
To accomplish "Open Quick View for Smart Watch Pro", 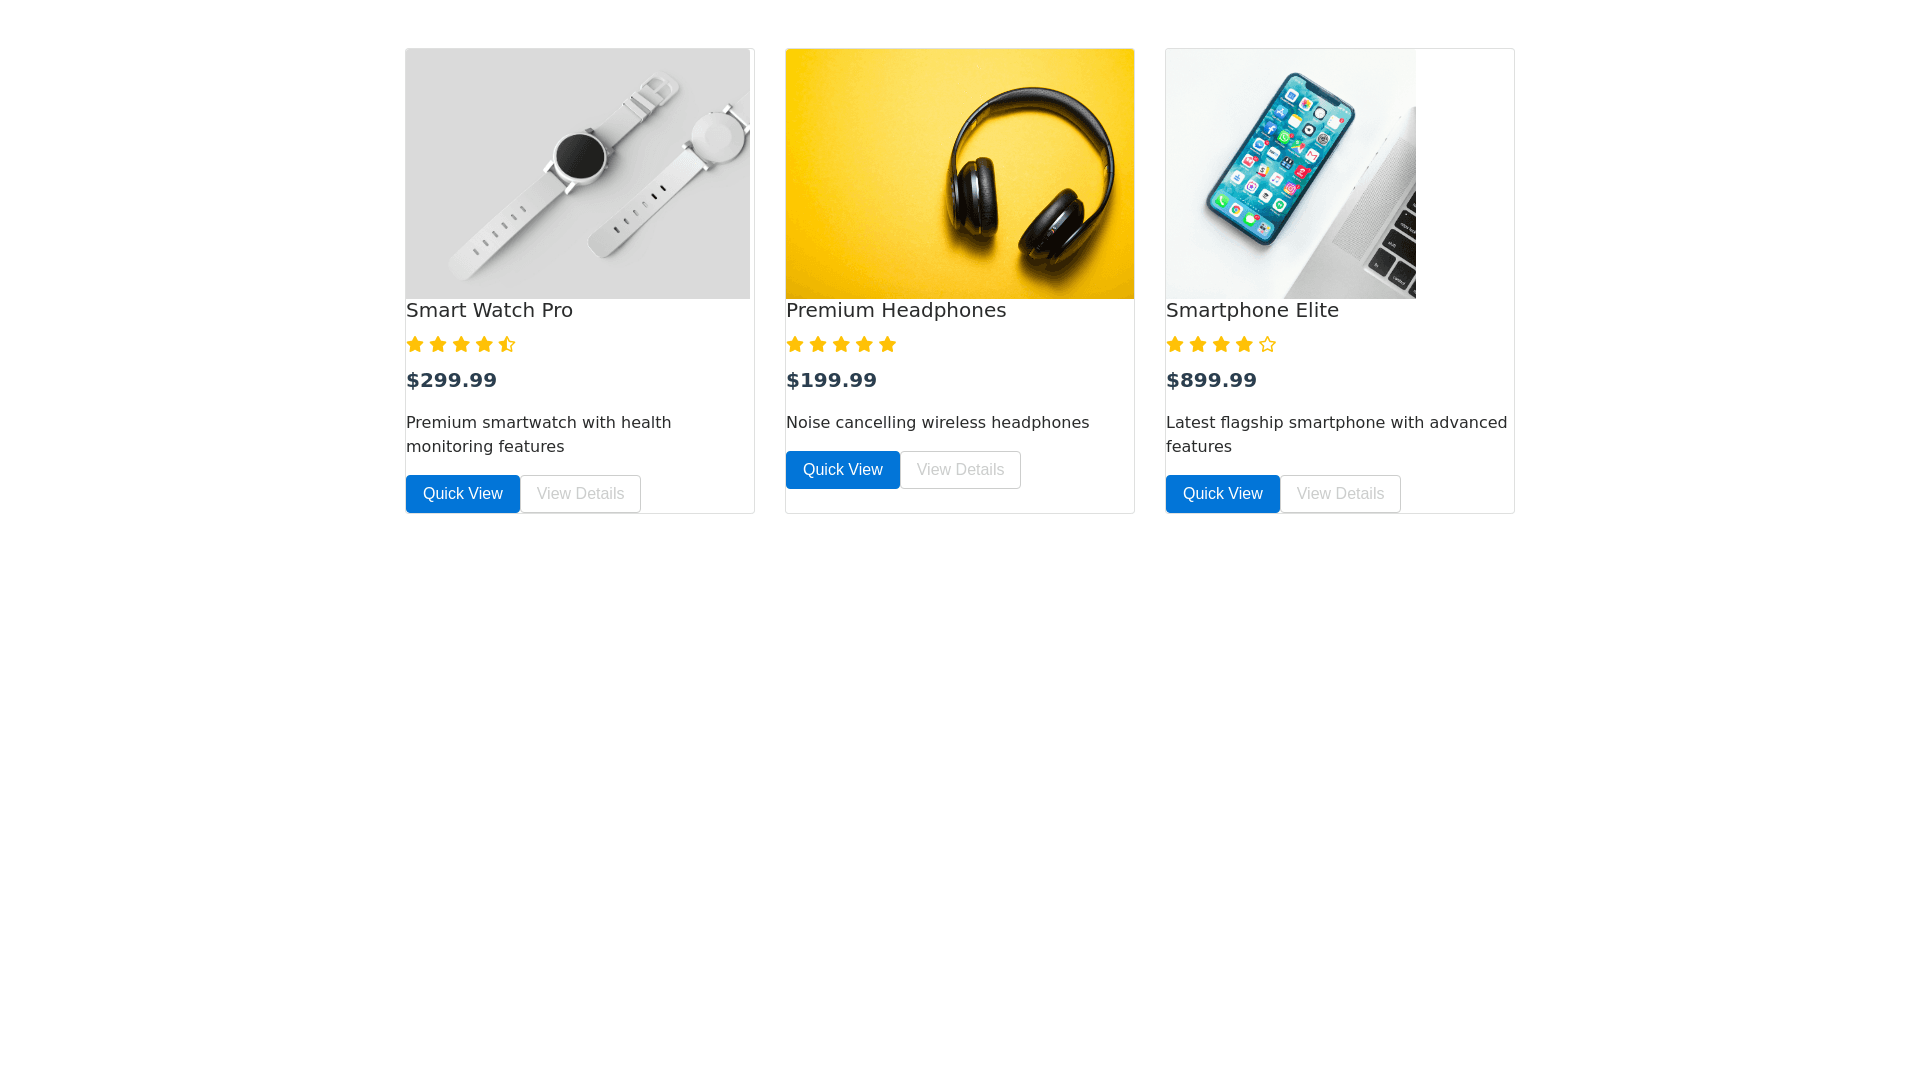I will [x=462, y=494].
